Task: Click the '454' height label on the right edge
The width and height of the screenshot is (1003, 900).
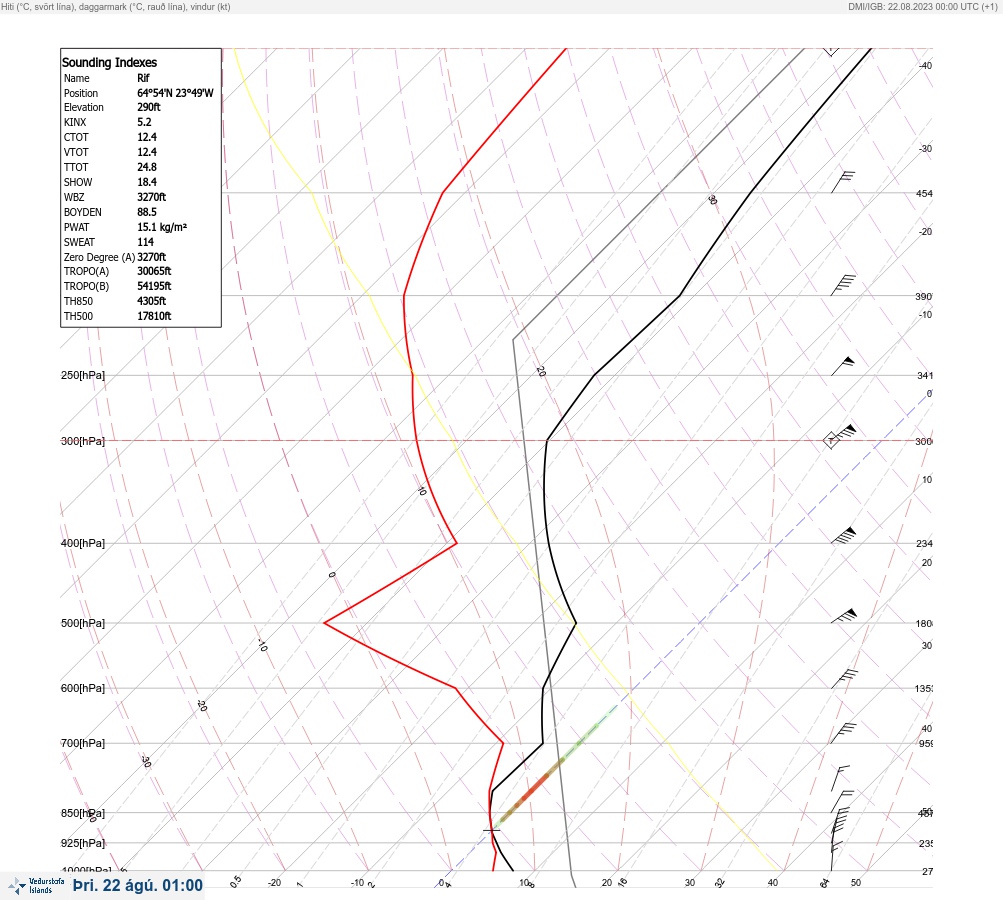Action: click(x=924, y=193)
